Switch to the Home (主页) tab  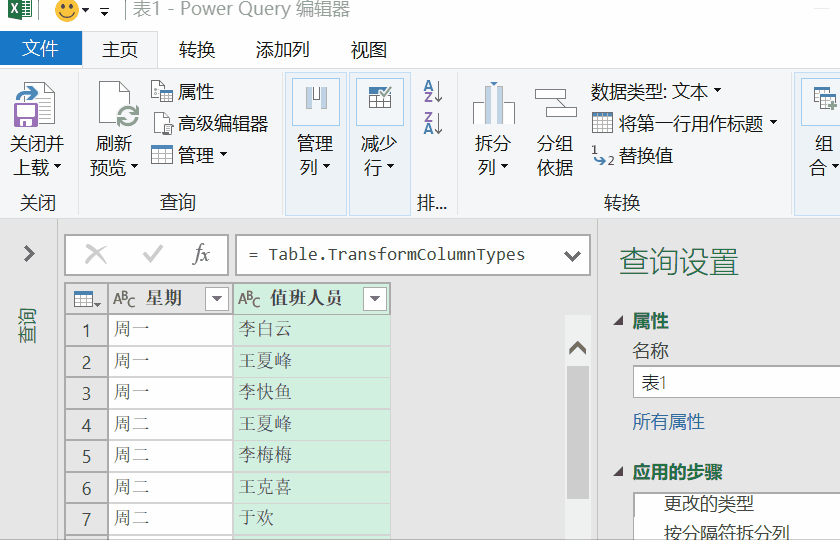coord(120,50)
